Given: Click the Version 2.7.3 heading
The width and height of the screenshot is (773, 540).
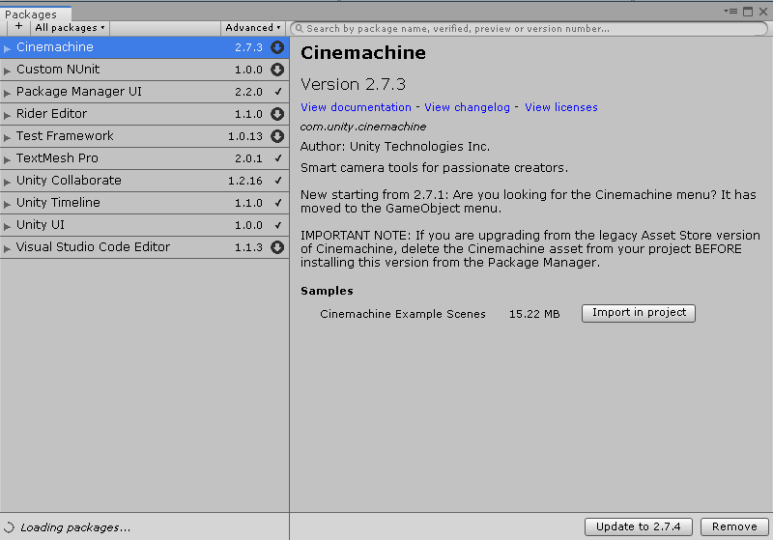Looking at the screenshot, I should (x=353, y=84).
